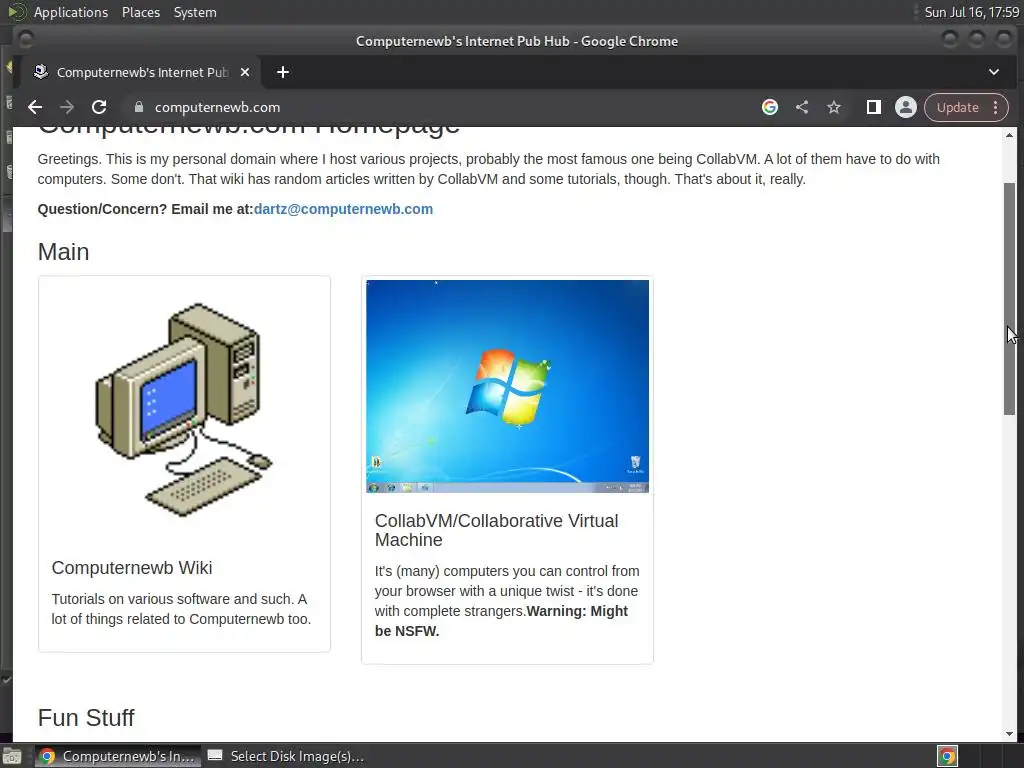Open the Chrome profile avatar

click(x=906, y=107)
